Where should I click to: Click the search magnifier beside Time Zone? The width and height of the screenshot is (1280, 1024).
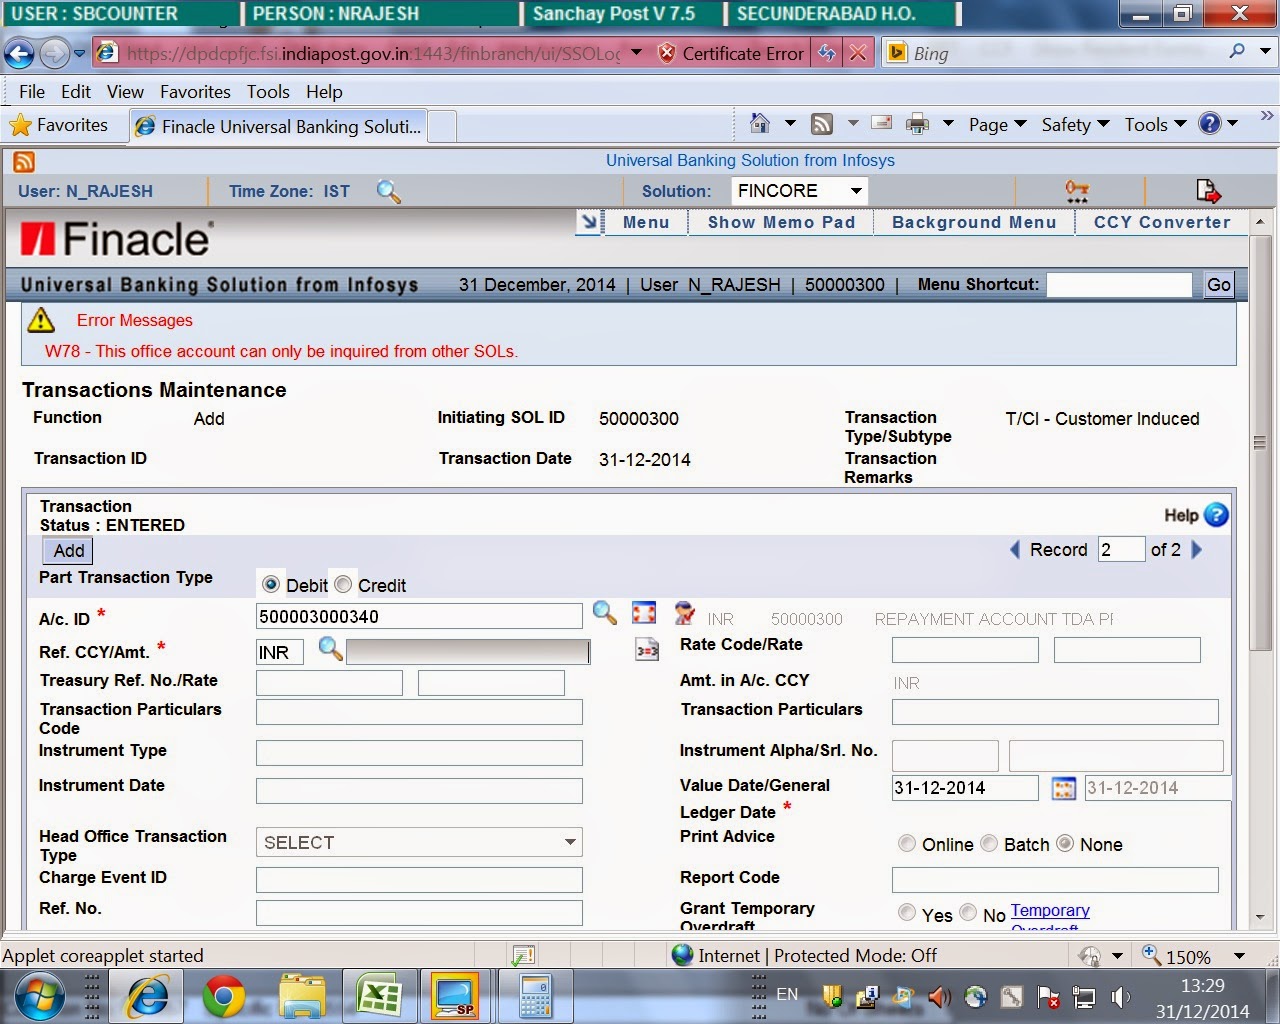389,191
